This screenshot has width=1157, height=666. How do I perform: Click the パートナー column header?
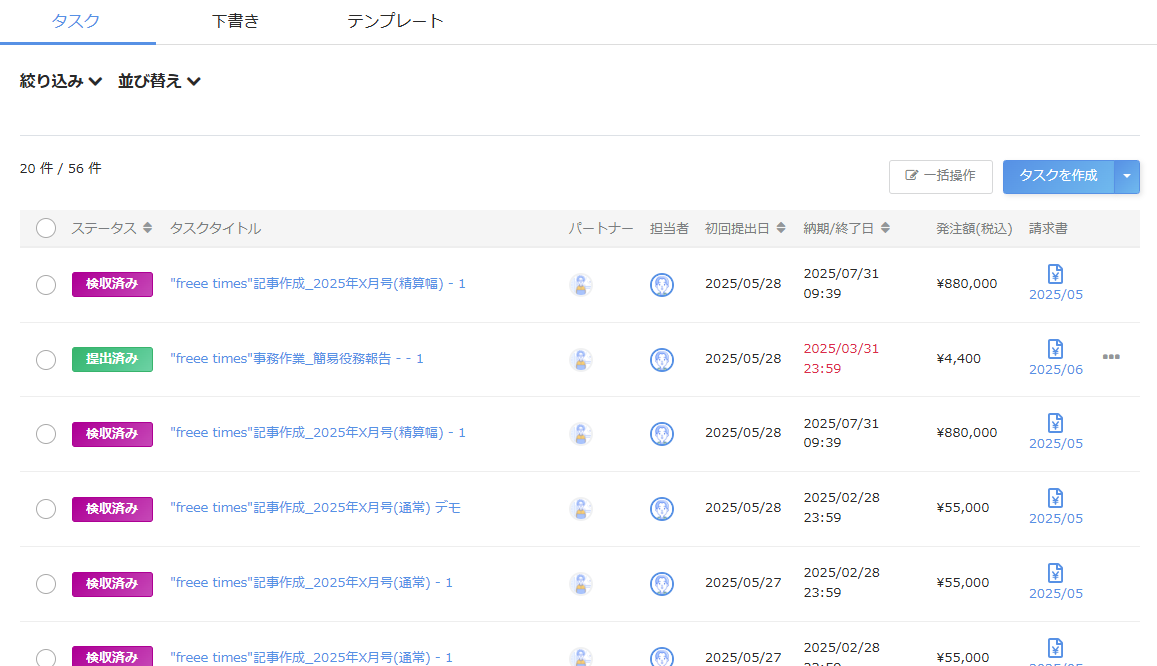pyautogui.click(x=601, y=228)
